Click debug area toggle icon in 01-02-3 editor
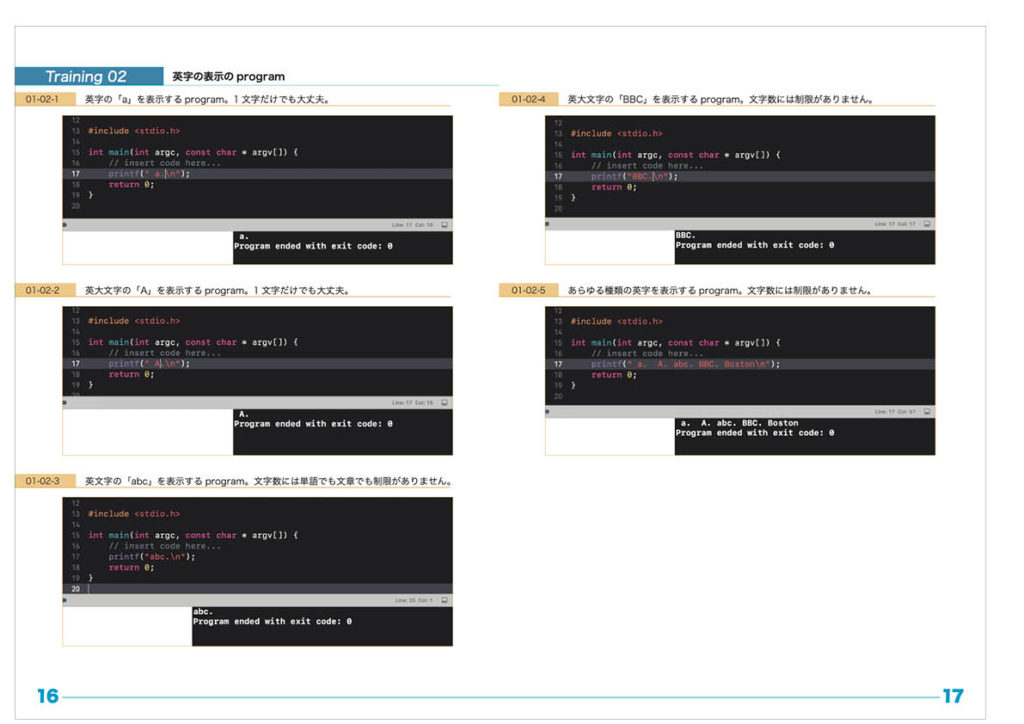The image size is (1024, 724). pyautogui.click(x=444, y=600)
